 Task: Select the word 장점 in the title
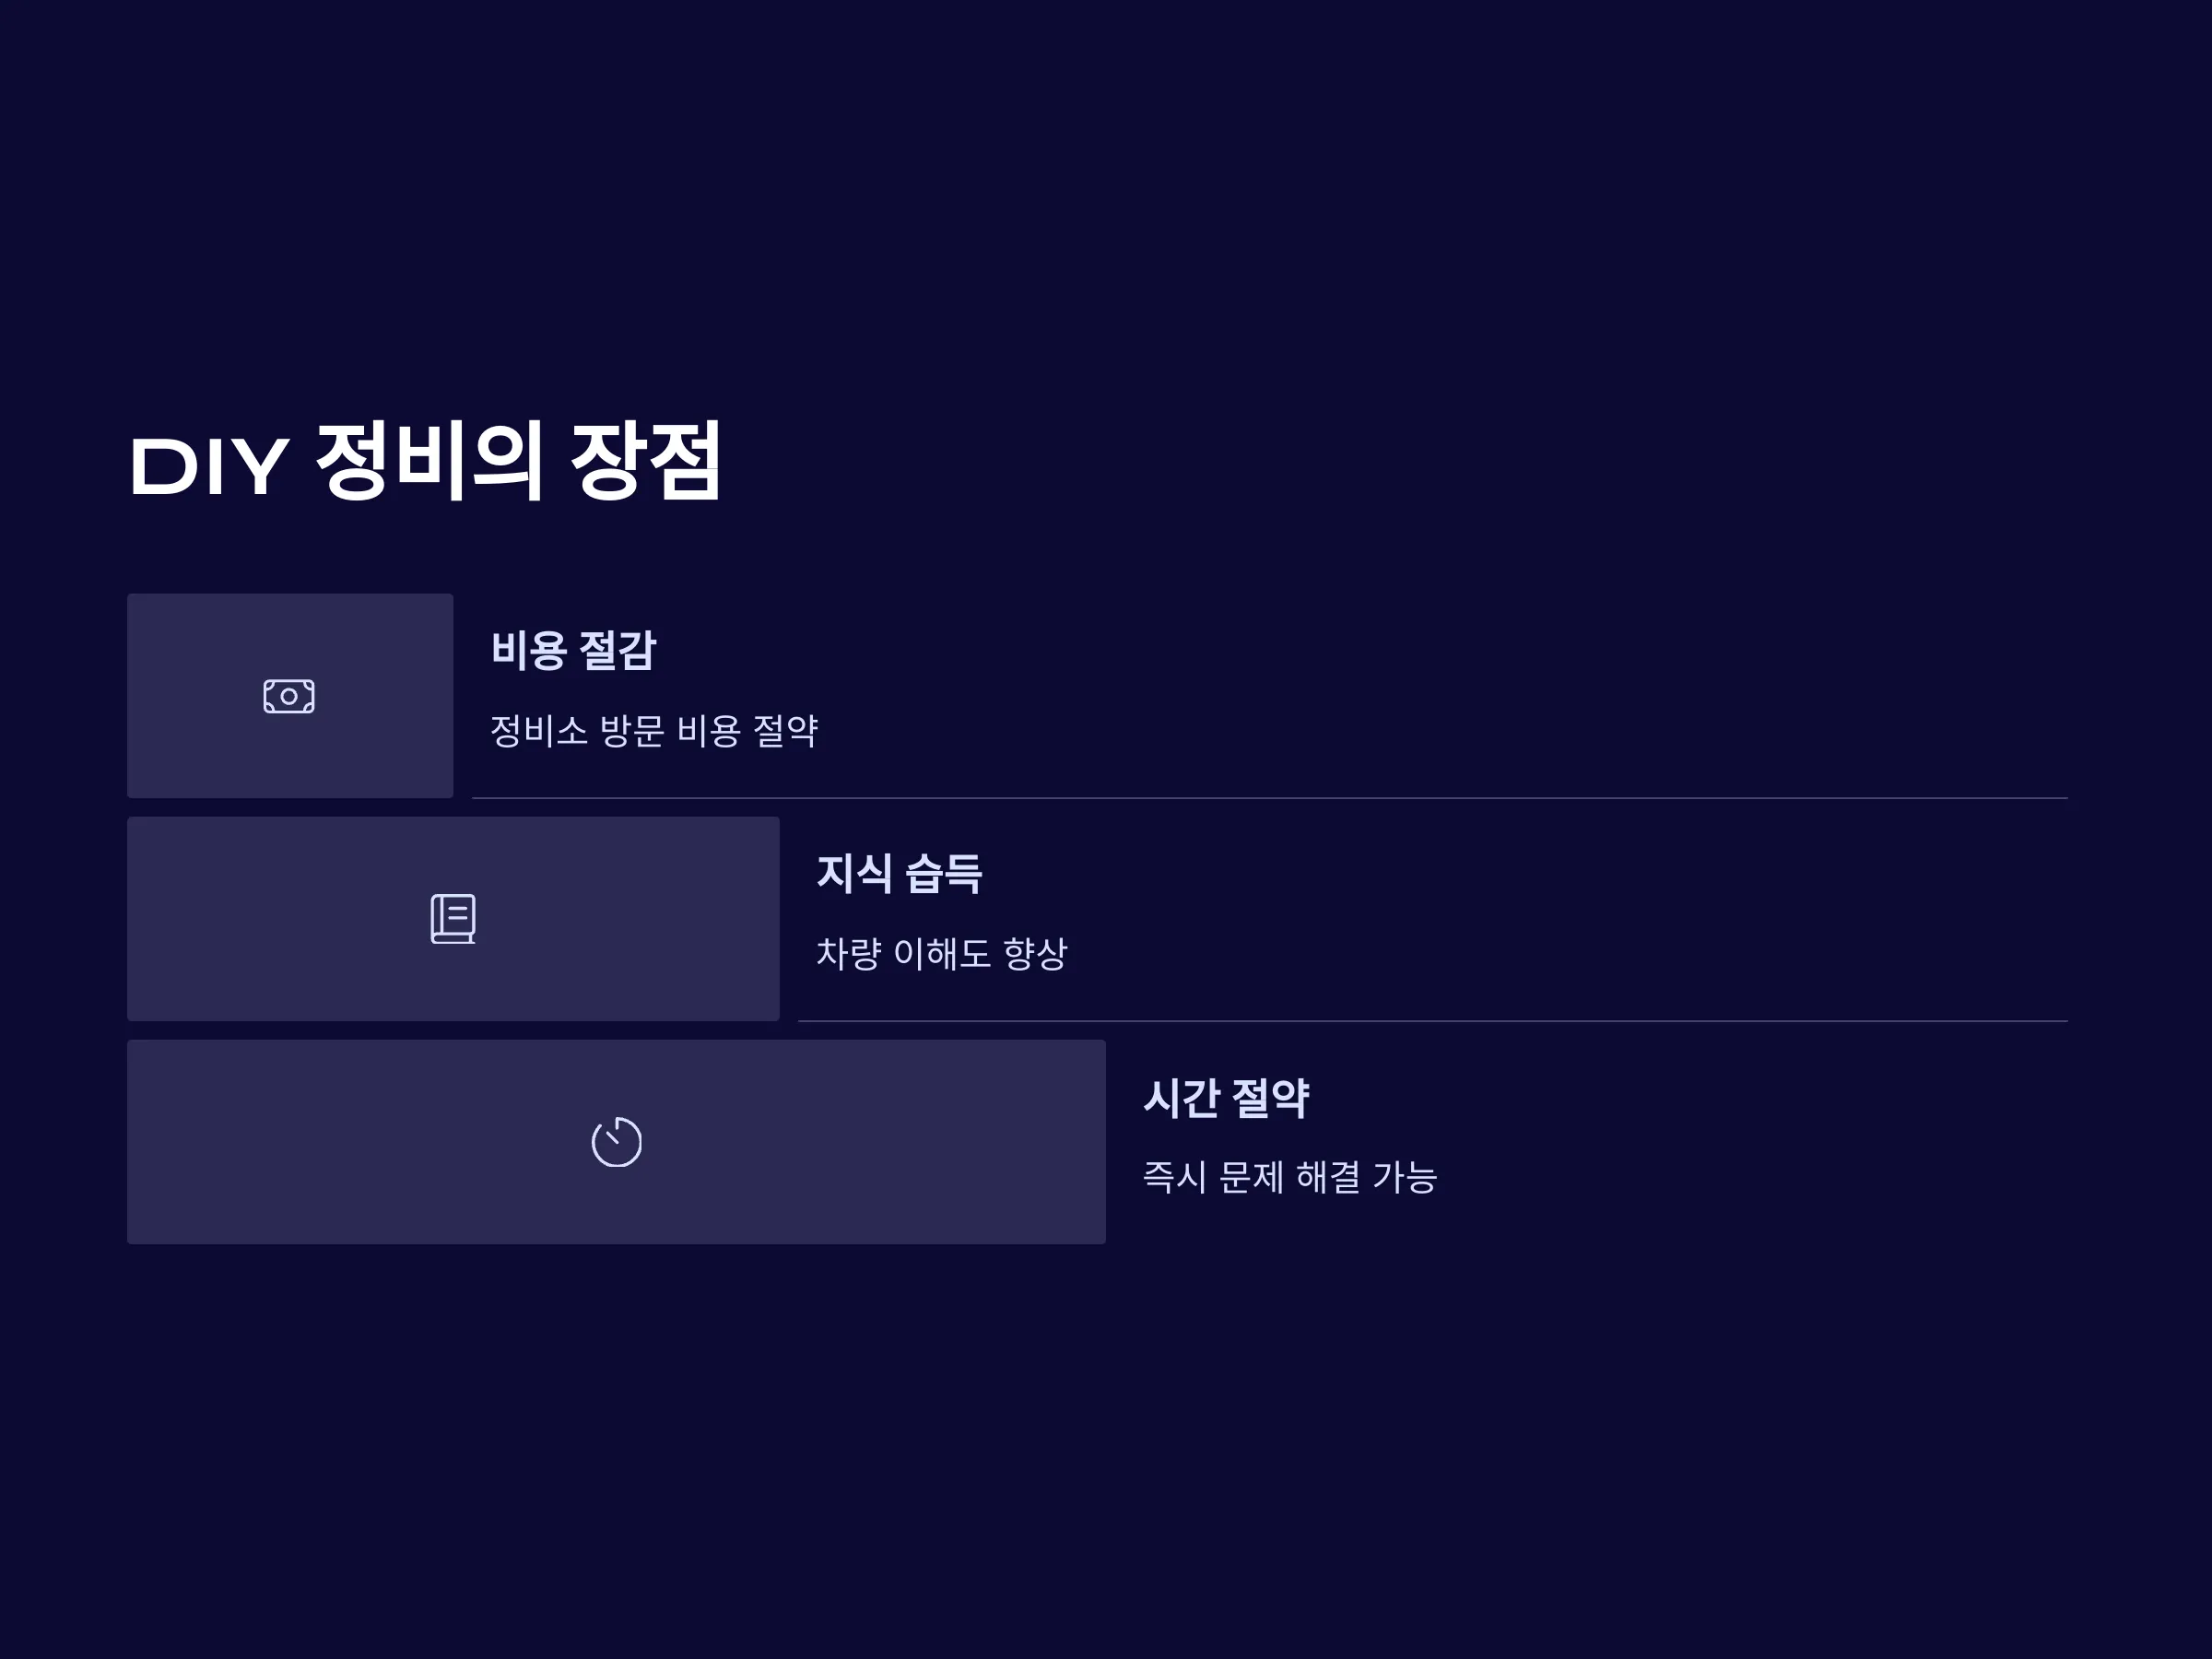(x=646, y=460)
